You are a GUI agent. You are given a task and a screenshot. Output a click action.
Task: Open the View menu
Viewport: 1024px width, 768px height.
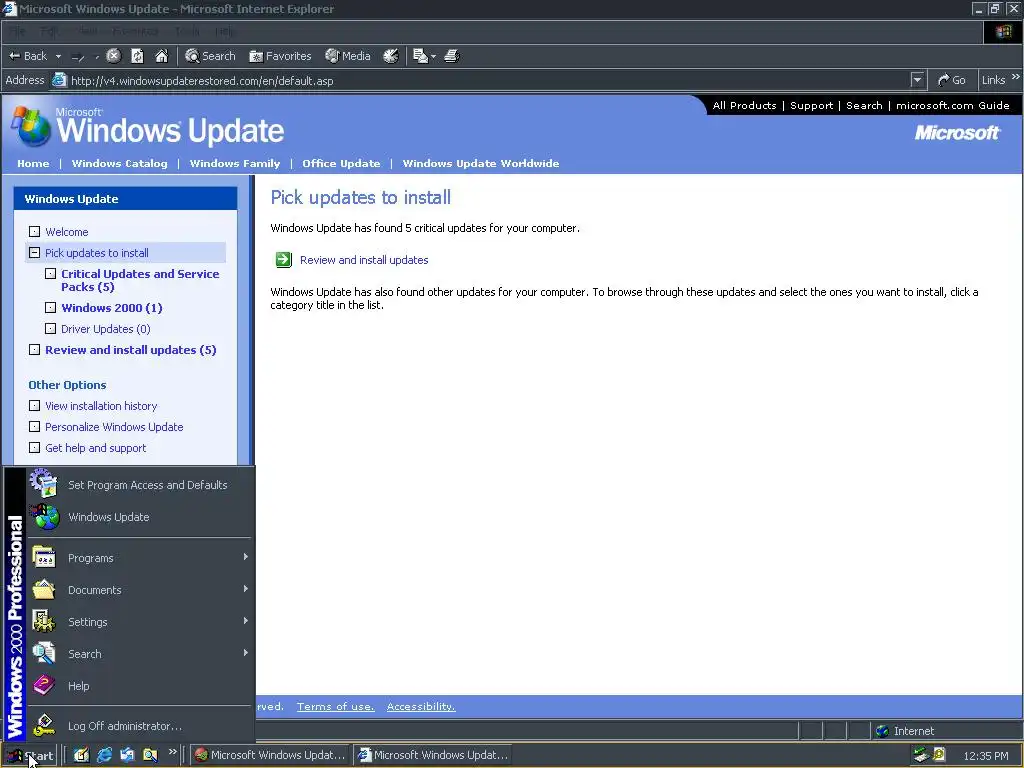(x=87, y=31)
